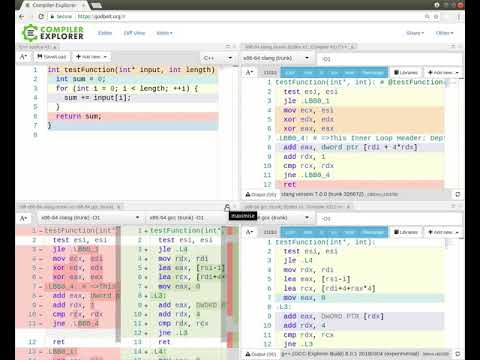This screenshot has height=360, width=480.
Task: Close the x86-64 gcc compiler pane tab
Action: click(x=348, y=207)
